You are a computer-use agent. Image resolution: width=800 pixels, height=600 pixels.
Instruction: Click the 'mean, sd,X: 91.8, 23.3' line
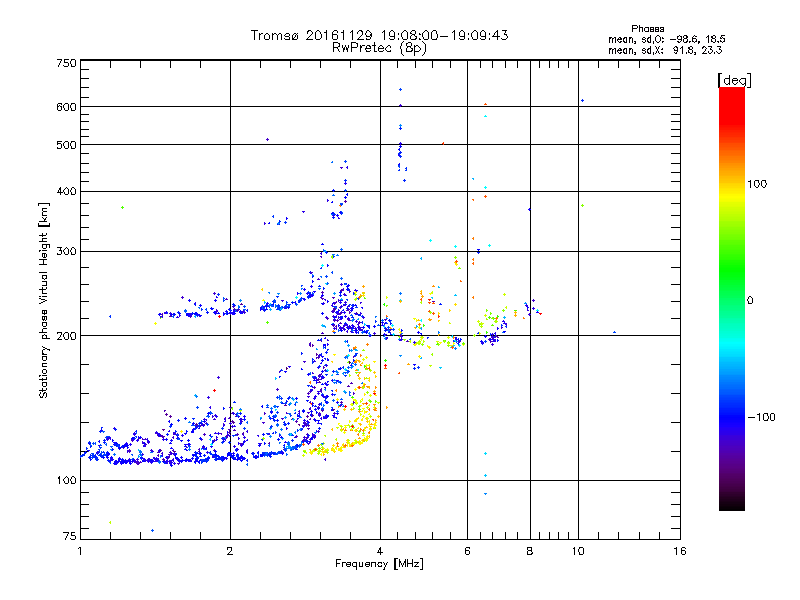665,50
